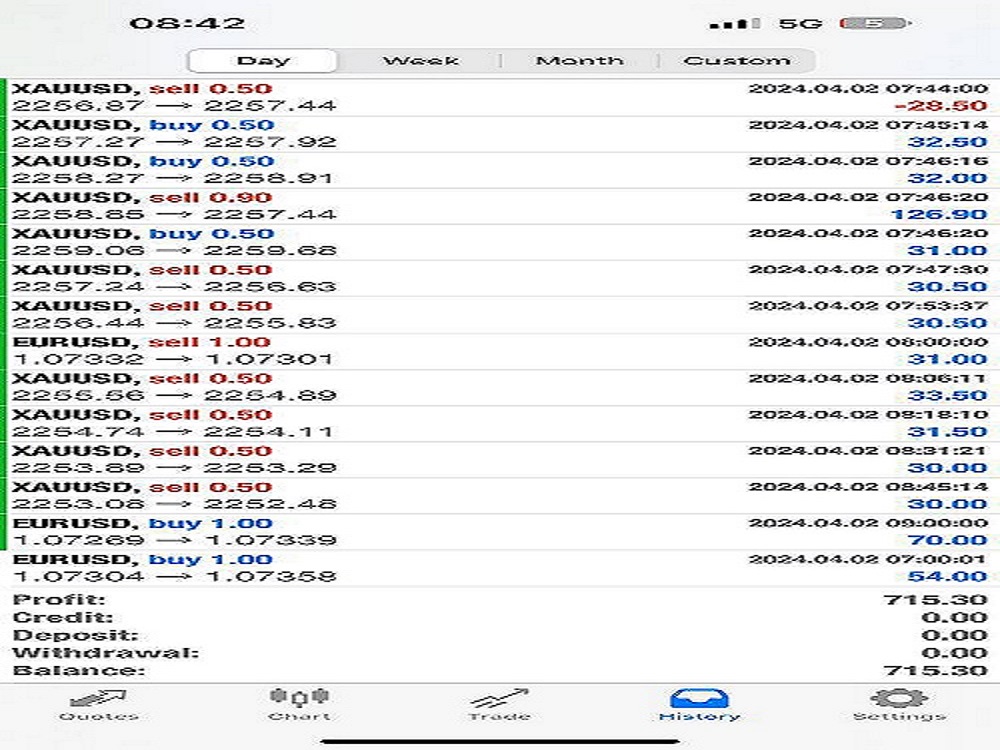Switch to the Week period tab

pyautogui.click(x=420, y=61)
